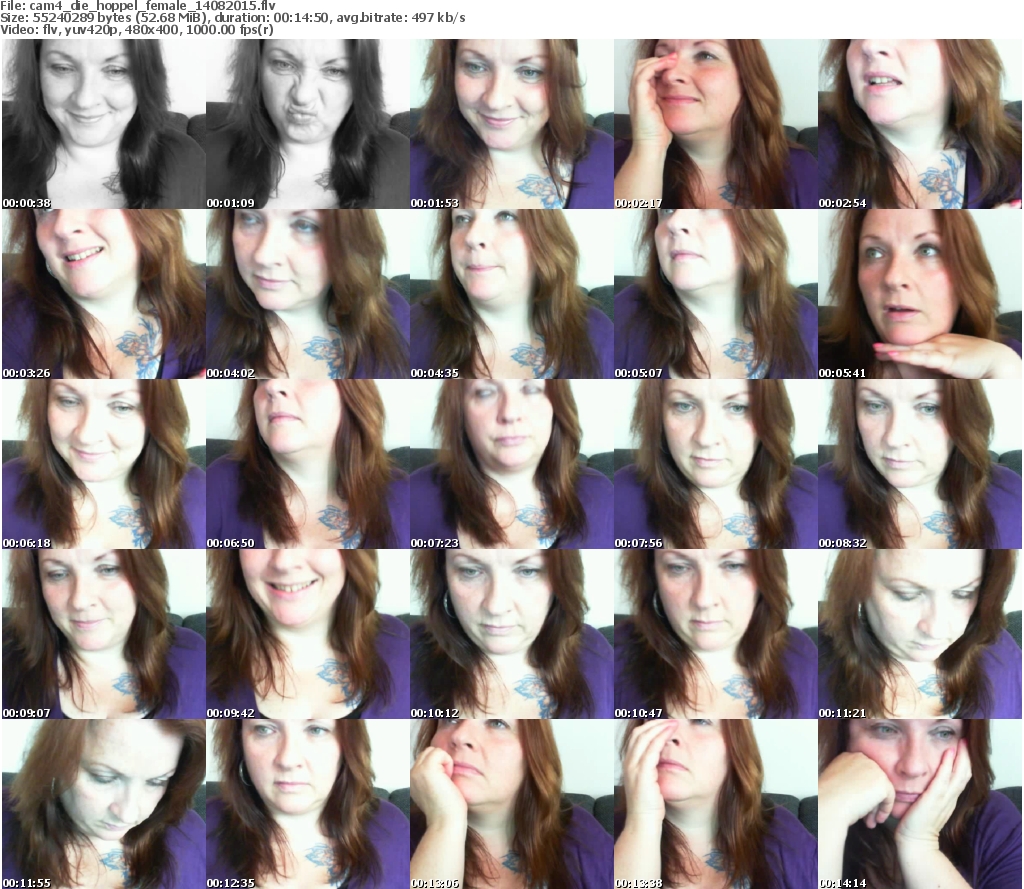Viewport: 1024px width, 889px height.
Task: Select the thumbnail stamped 00:00:38
Action: (x=103, y=124)
